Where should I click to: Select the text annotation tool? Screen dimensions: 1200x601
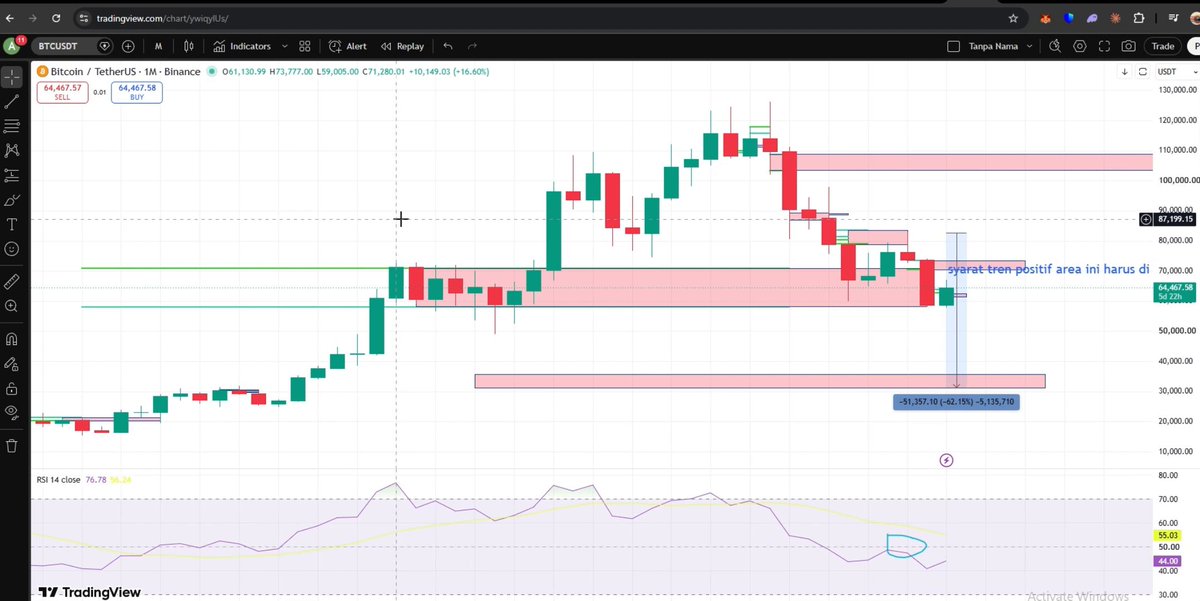coord(12,224)
